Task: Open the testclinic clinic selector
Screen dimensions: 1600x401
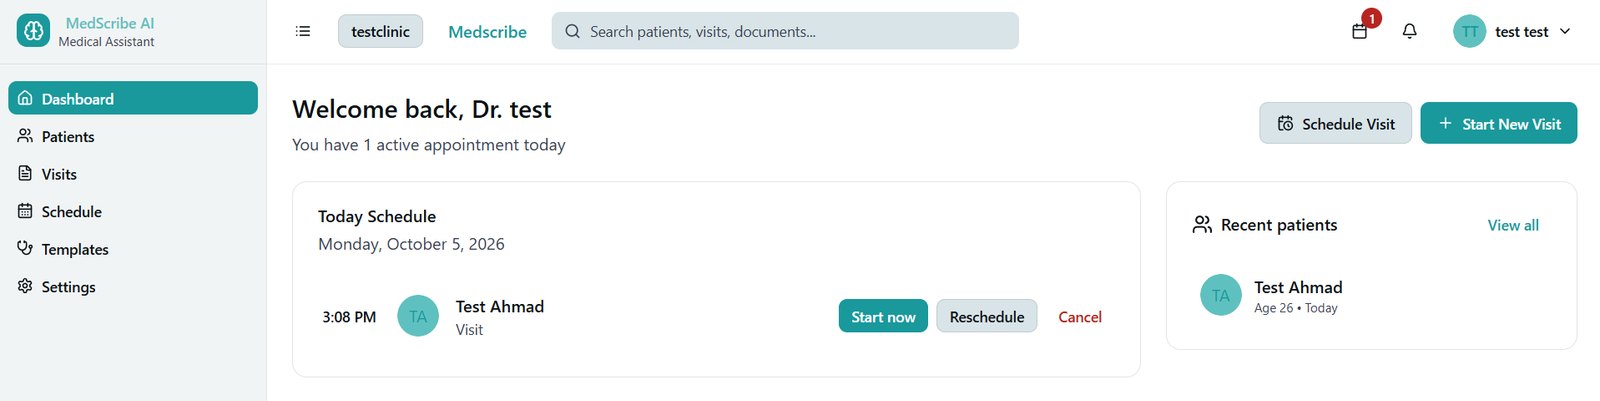Action: pos(380,31)
